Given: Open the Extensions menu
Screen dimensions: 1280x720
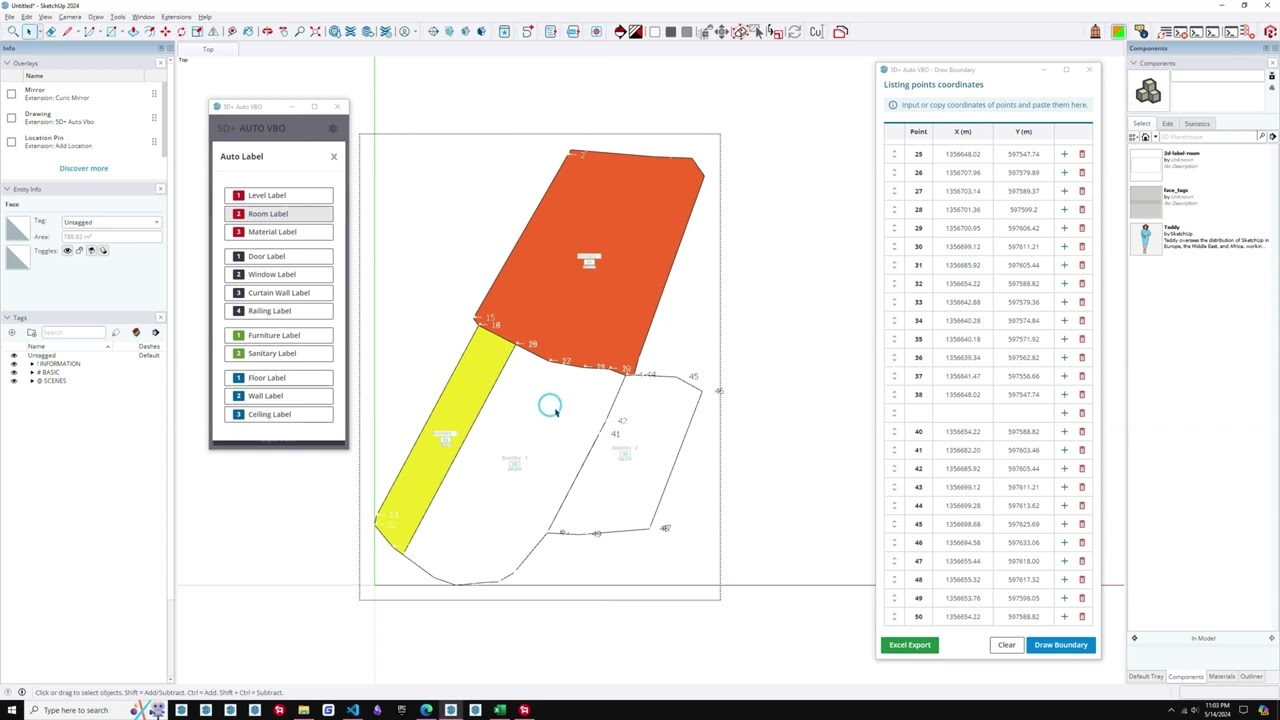Looking at the screenshot, I should coord(176,17).
